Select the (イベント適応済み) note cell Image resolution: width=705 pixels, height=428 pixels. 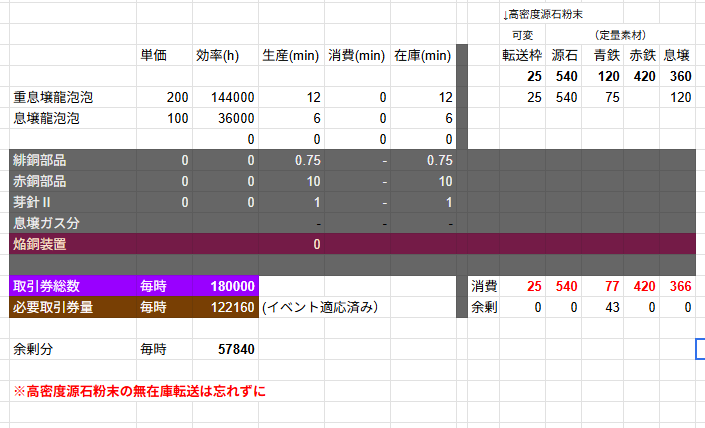(320, 307)
